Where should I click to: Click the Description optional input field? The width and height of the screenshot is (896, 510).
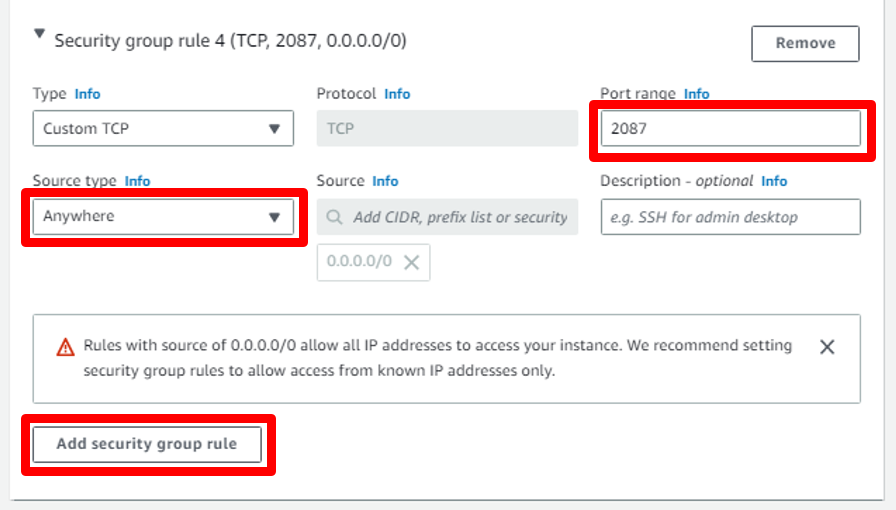pos(730,217)
